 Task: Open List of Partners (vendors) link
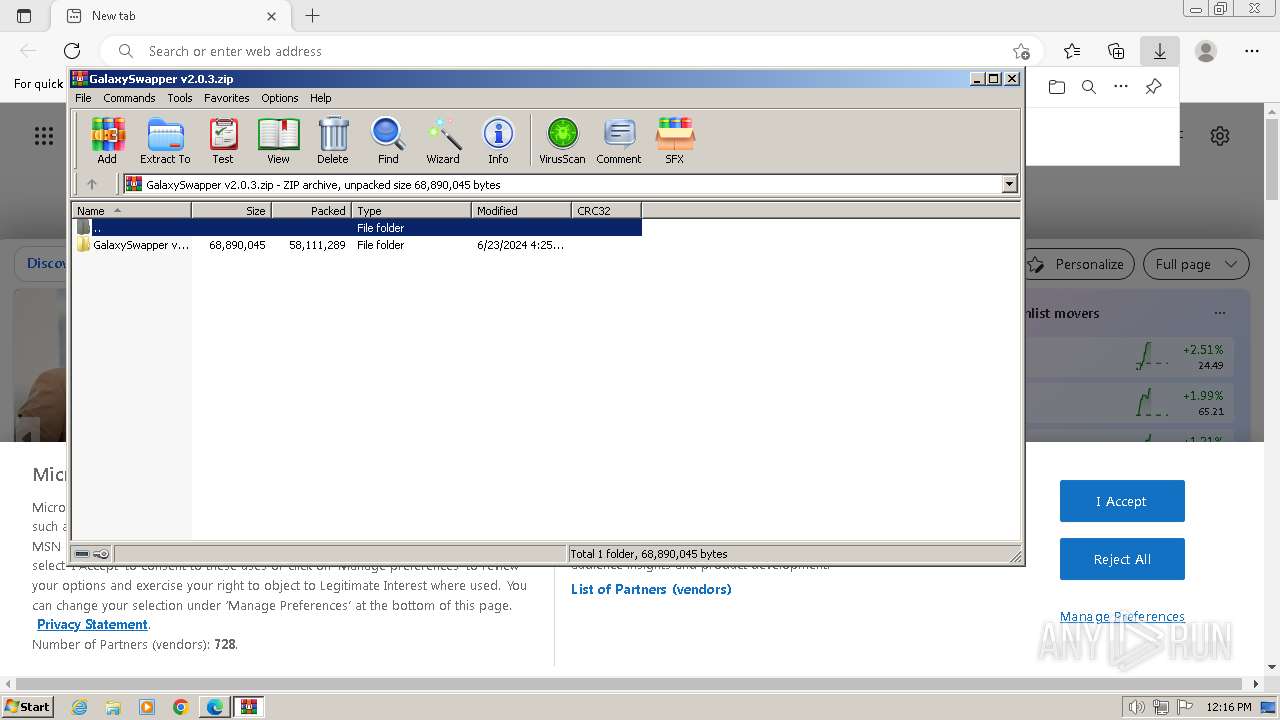651,589
